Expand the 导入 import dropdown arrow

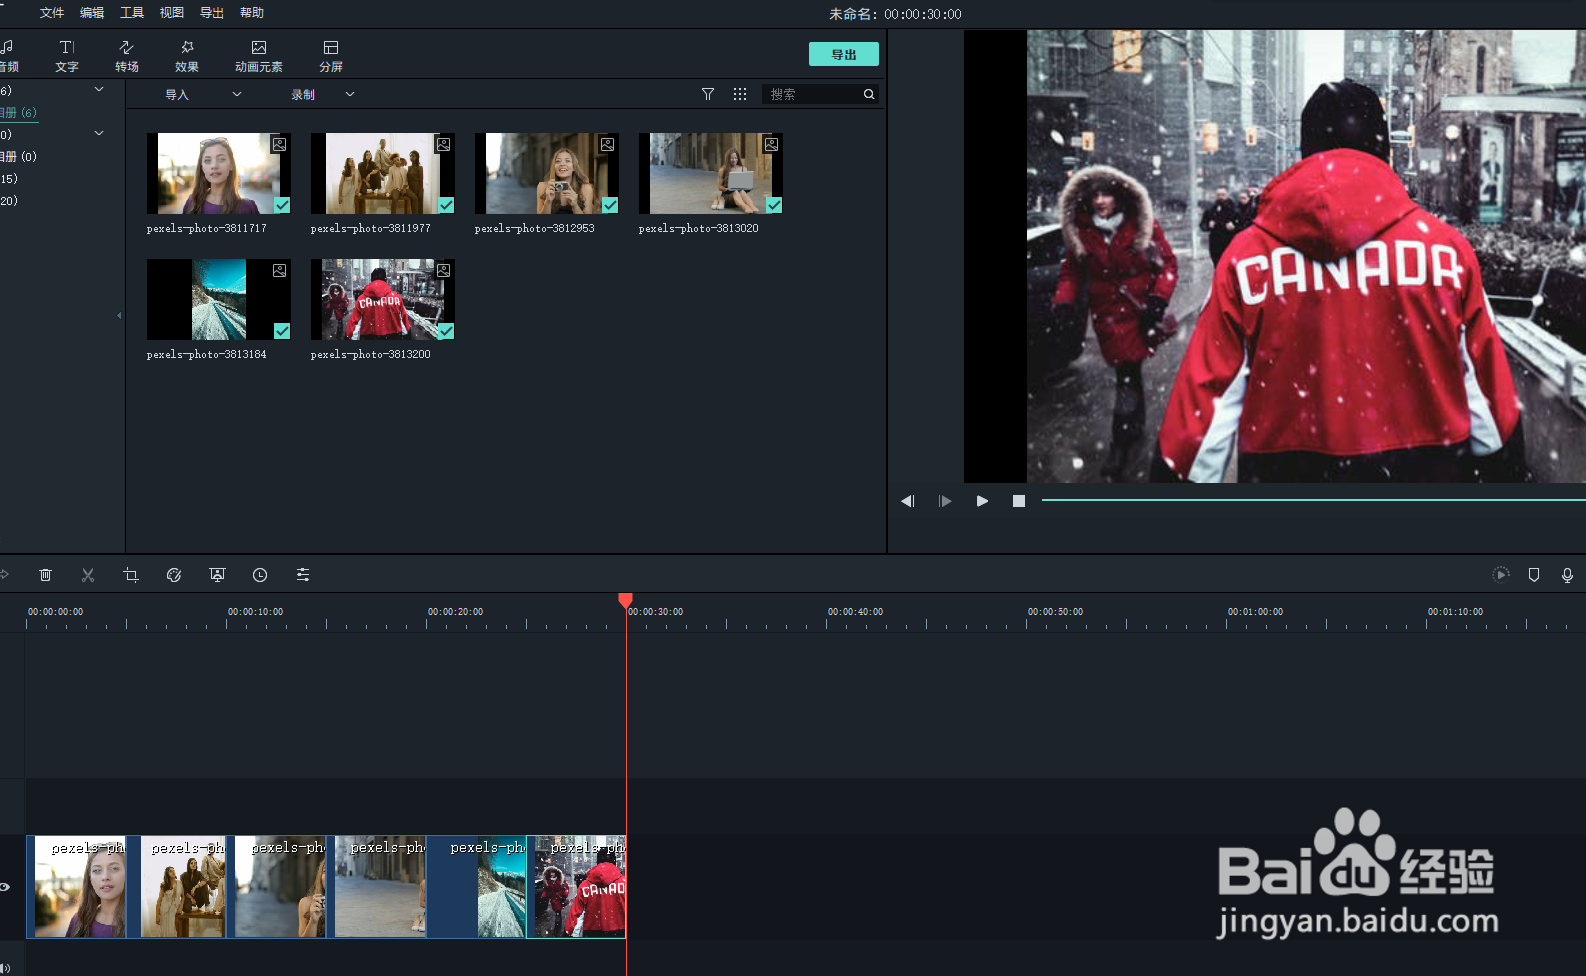(237, 94)
